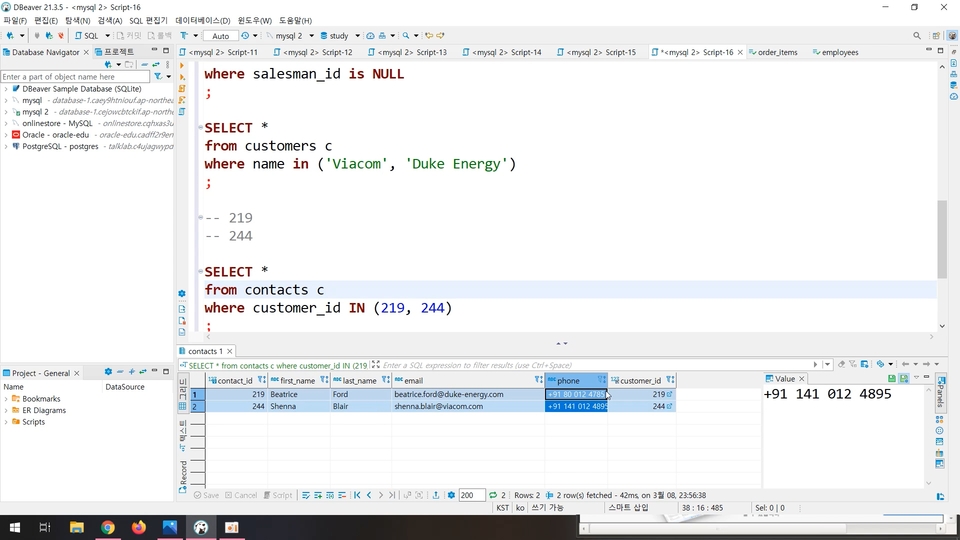Collapse all in Database Navigator
This screenshot has width=960, height=540.
point(144,64)
